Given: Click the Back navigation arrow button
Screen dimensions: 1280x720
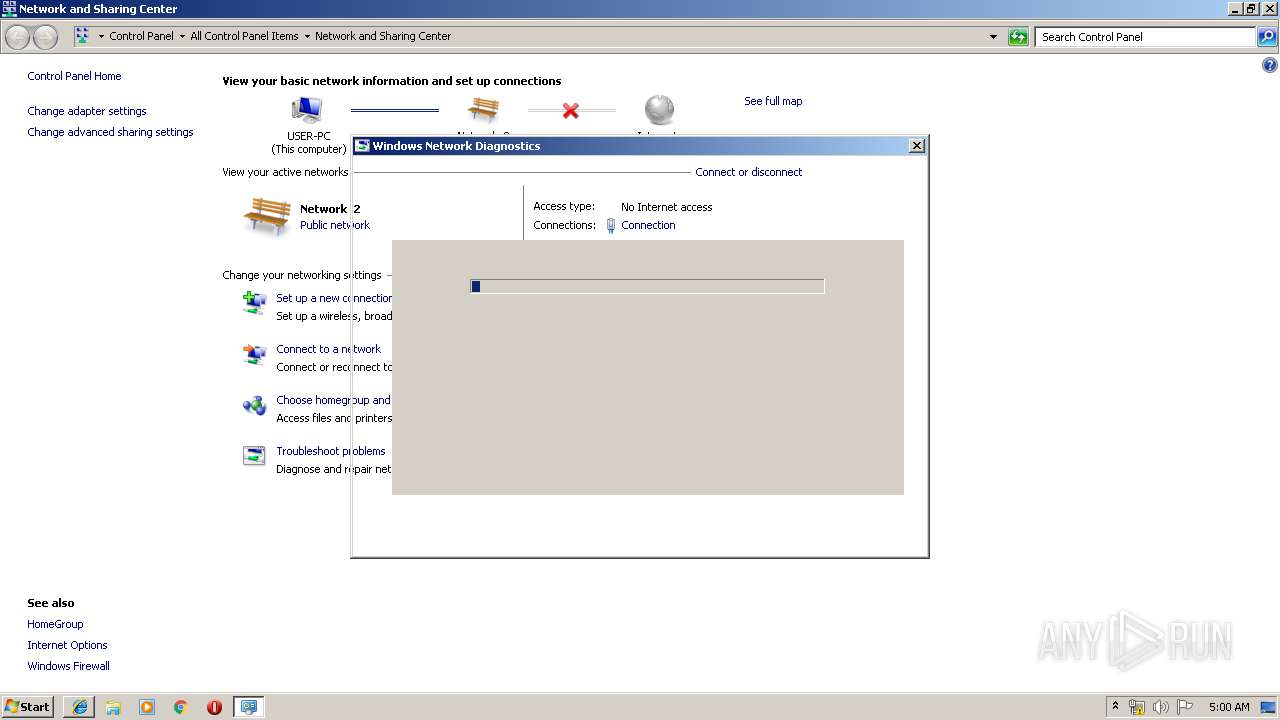Looking at the screenshot, I should point(17,37).
